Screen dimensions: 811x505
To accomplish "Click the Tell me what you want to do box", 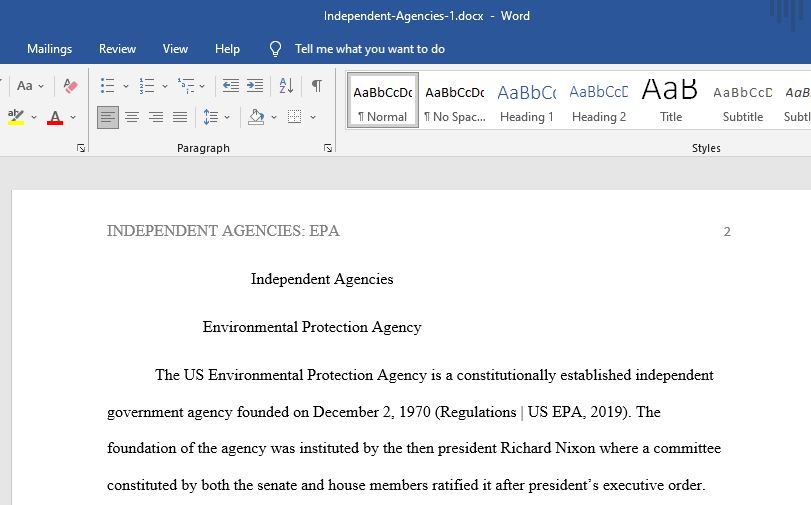I will [370, 49].
